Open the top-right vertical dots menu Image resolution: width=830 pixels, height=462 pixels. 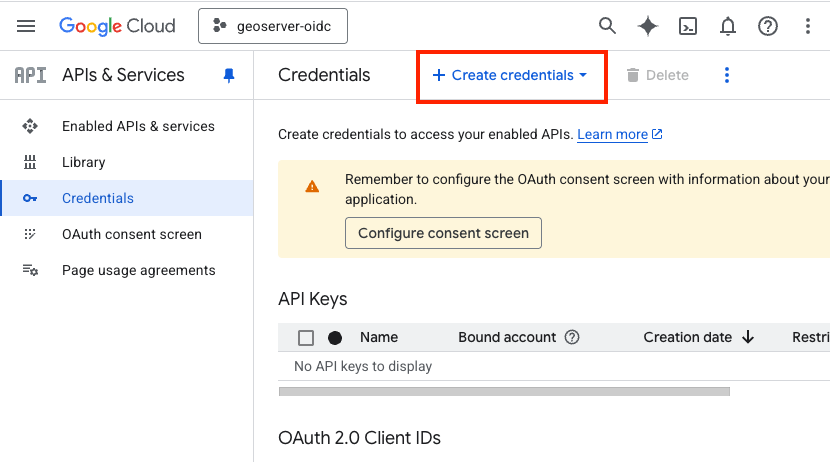(x=808, y=26)
